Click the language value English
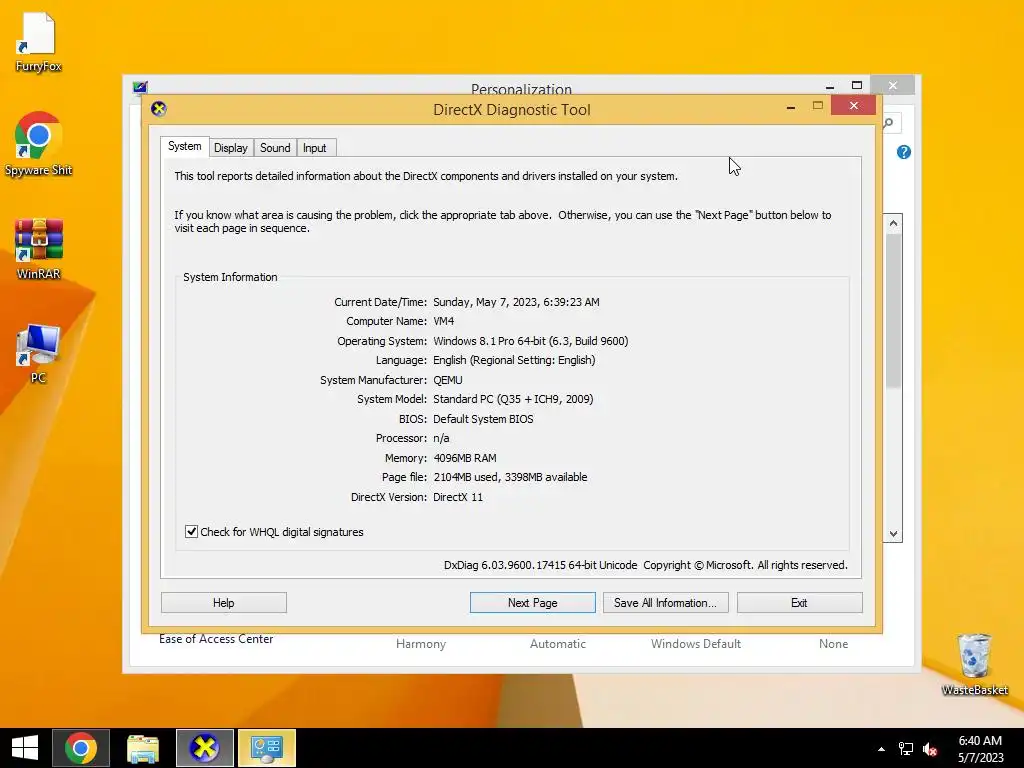1024x768 pixels. pos(514,360)
